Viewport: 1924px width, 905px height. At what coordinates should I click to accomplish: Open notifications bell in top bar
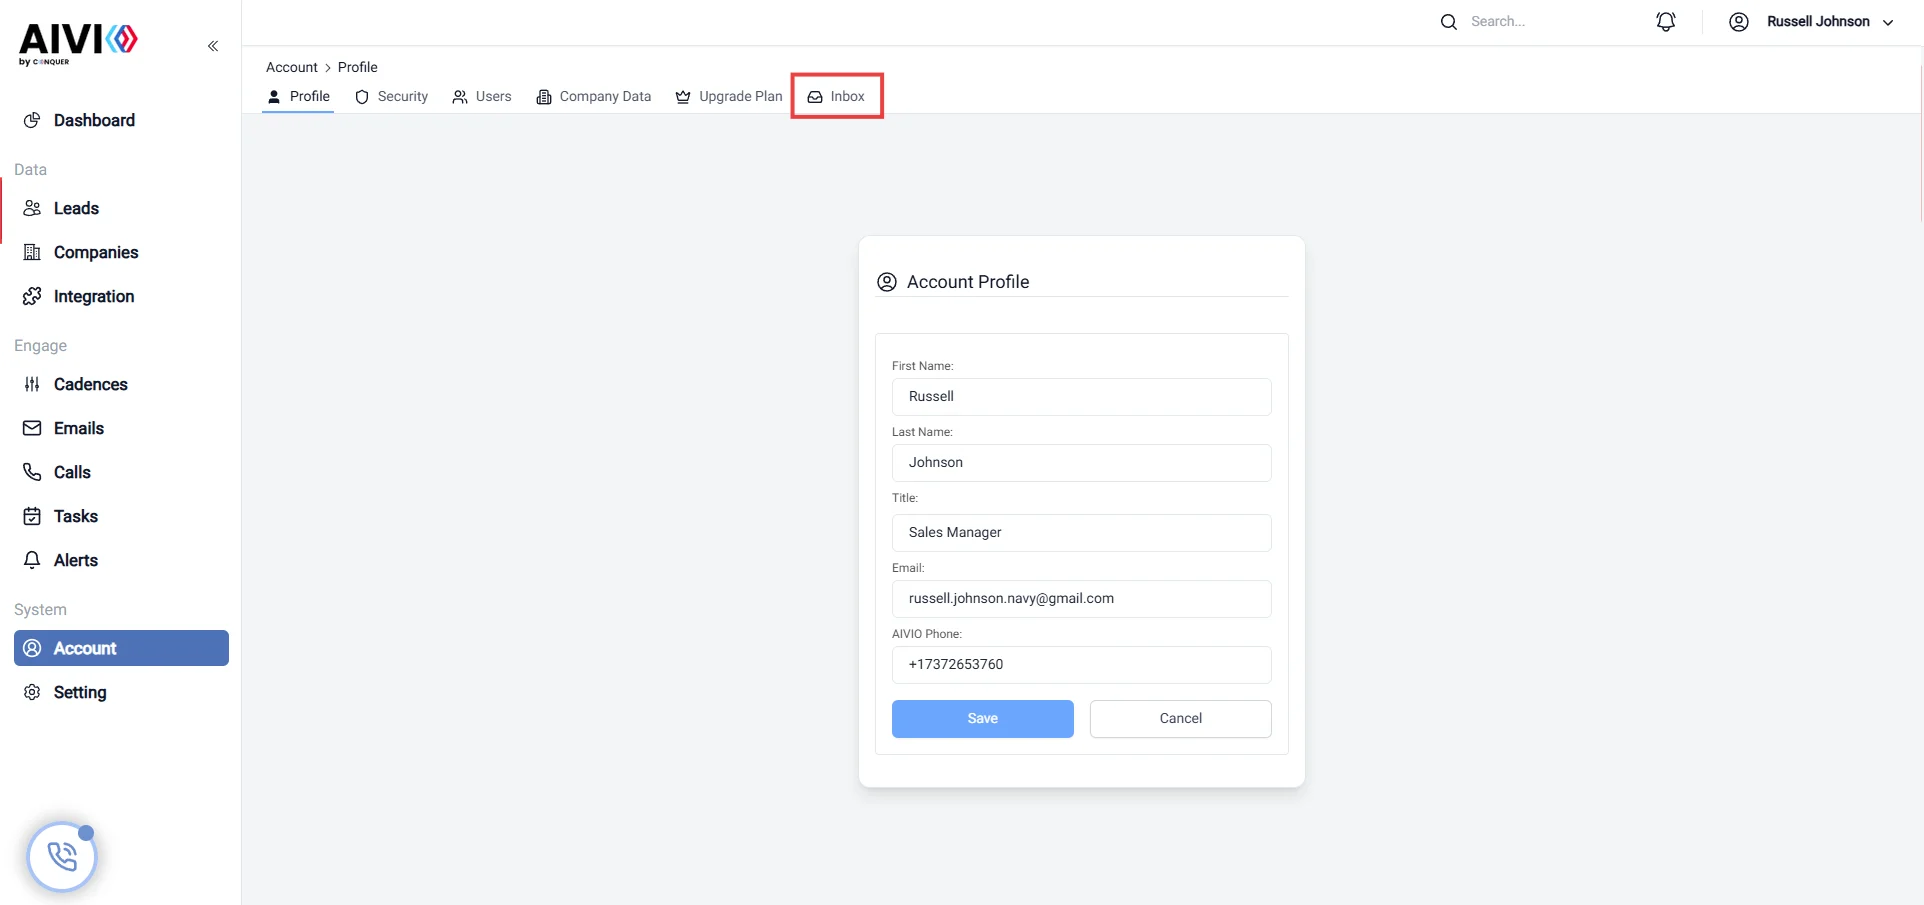coord(1666,22)
